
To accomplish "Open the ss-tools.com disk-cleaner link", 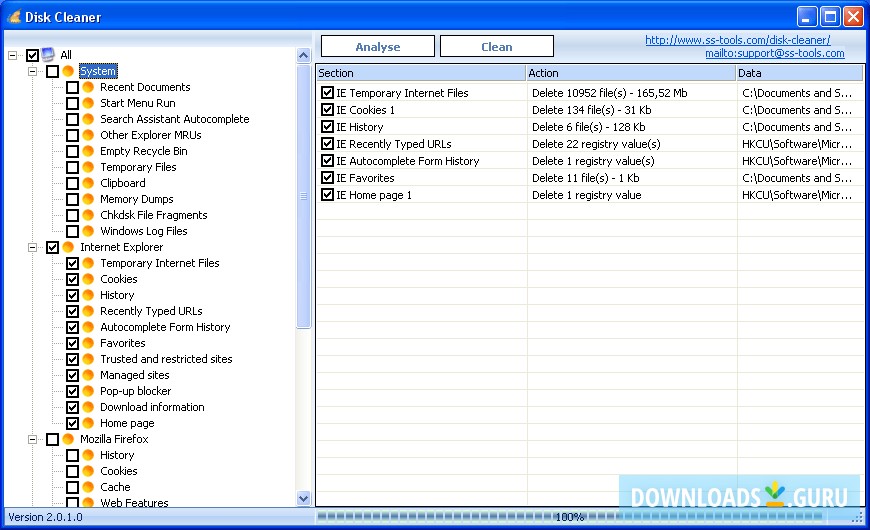I will [x=737, y=40].
